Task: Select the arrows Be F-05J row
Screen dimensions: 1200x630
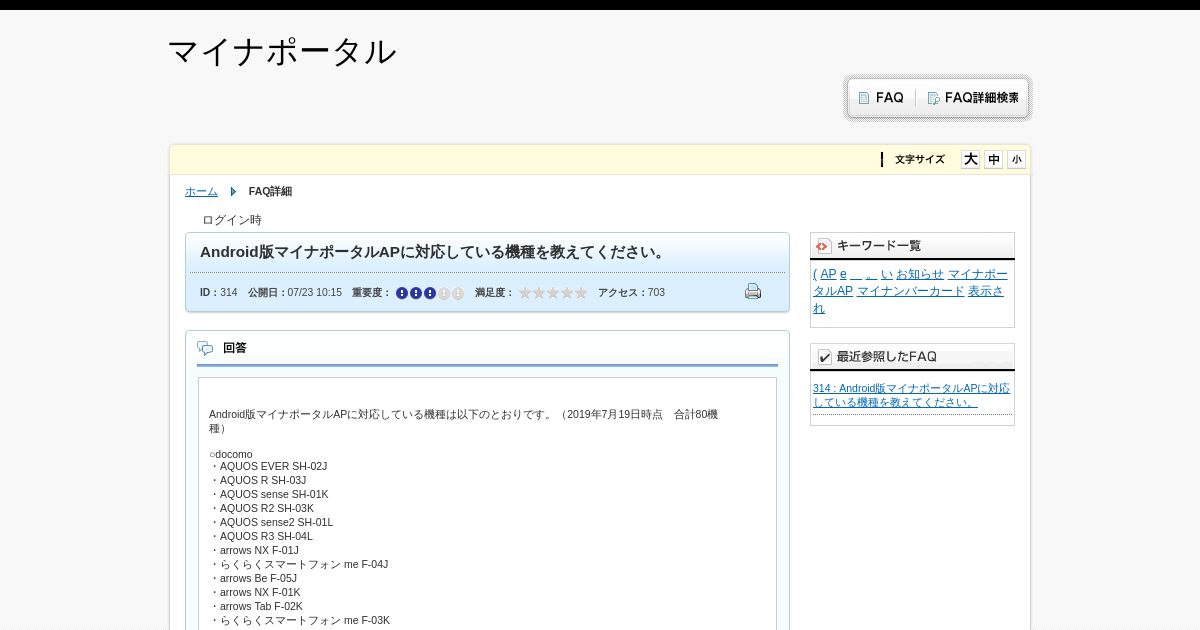Action: pos(253,578)
